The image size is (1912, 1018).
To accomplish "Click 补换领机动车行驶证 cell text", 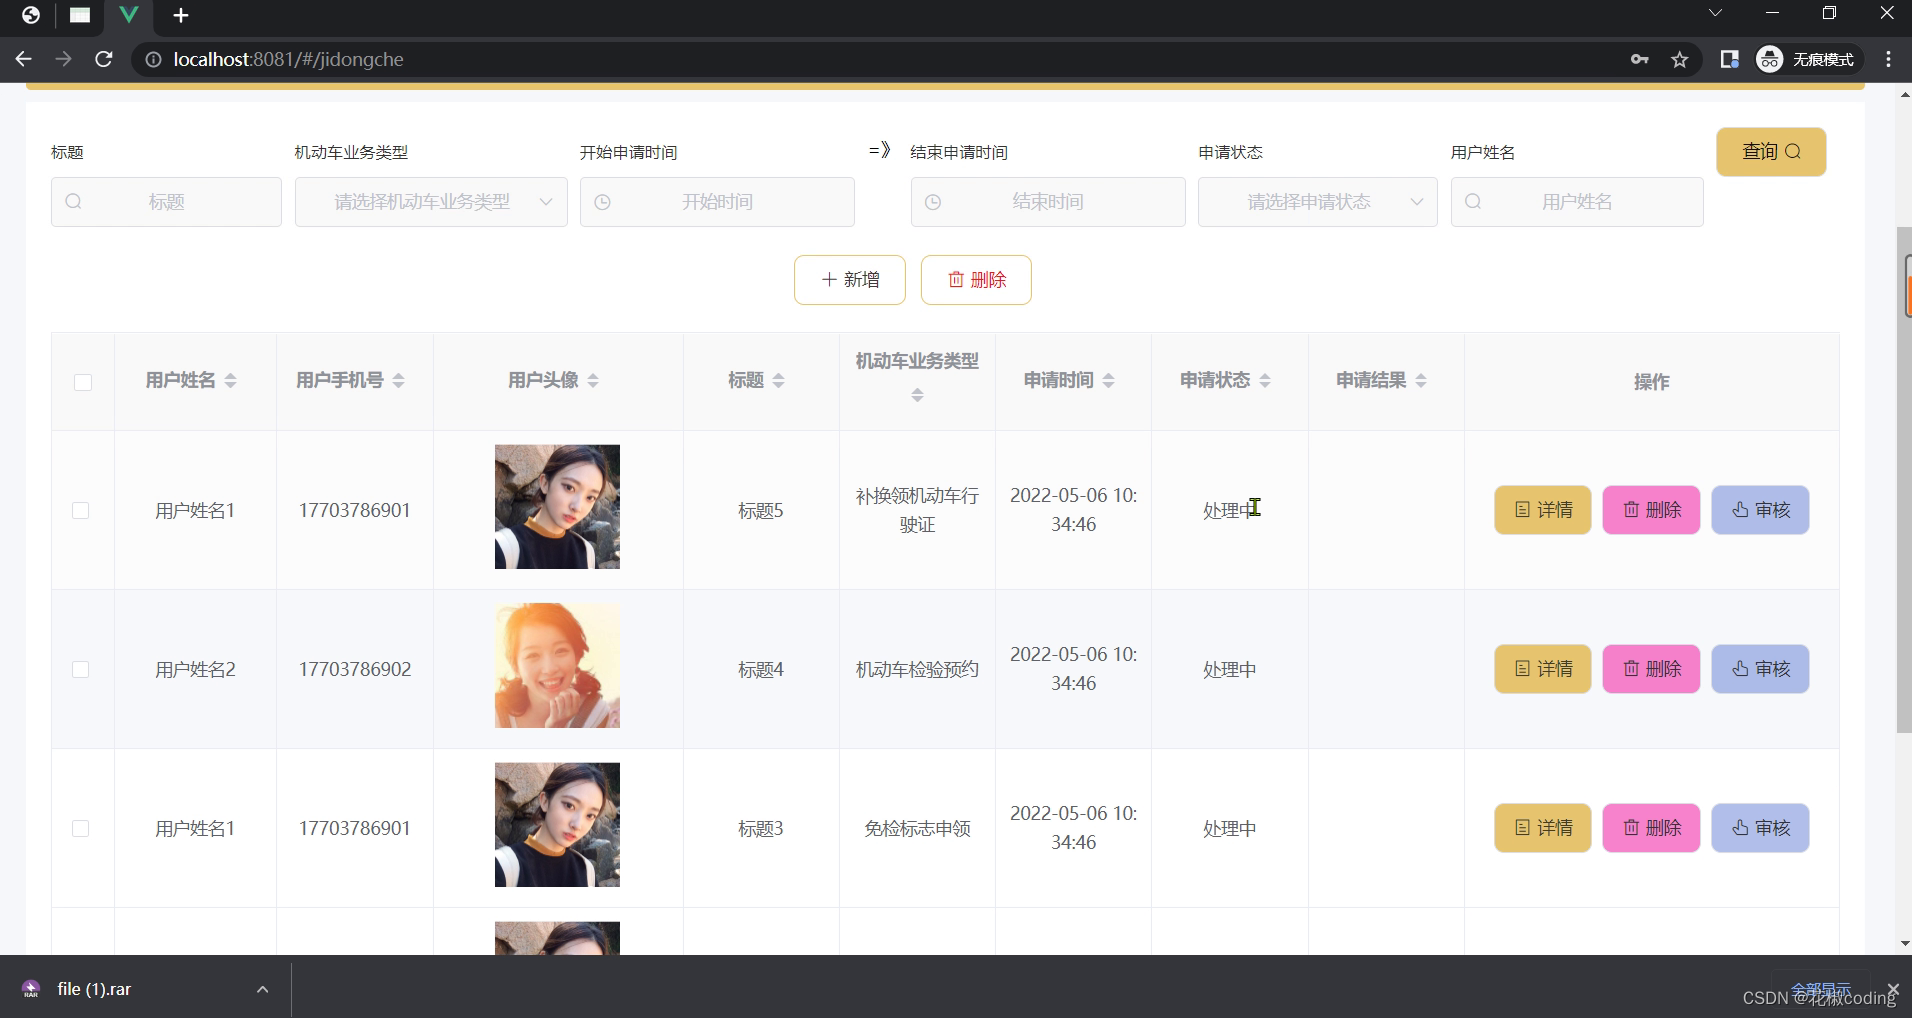I will tap(917, 510).
